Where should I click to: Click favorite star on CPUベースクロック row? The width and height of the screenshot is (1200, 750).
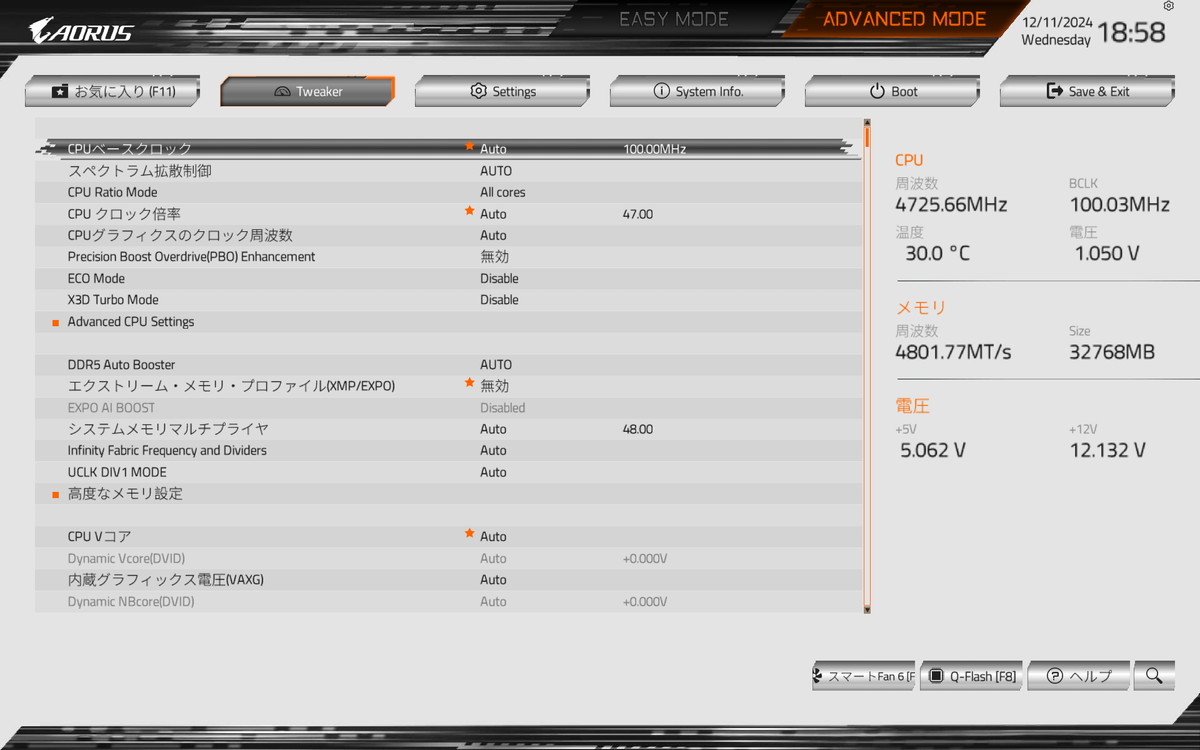(x=469, y=147)
